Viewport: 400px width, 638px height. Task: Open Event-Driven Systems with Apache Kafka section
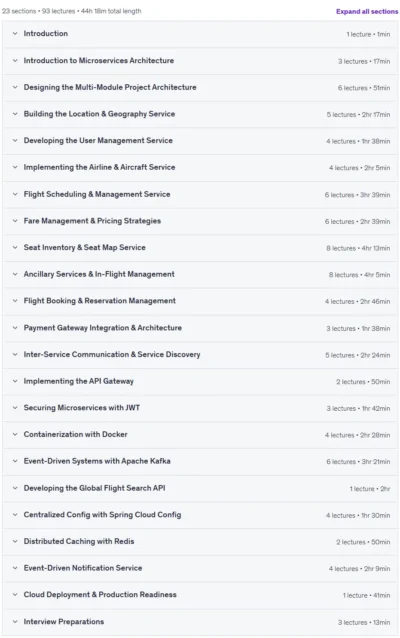pyautogui.click(x=200, y=461)
